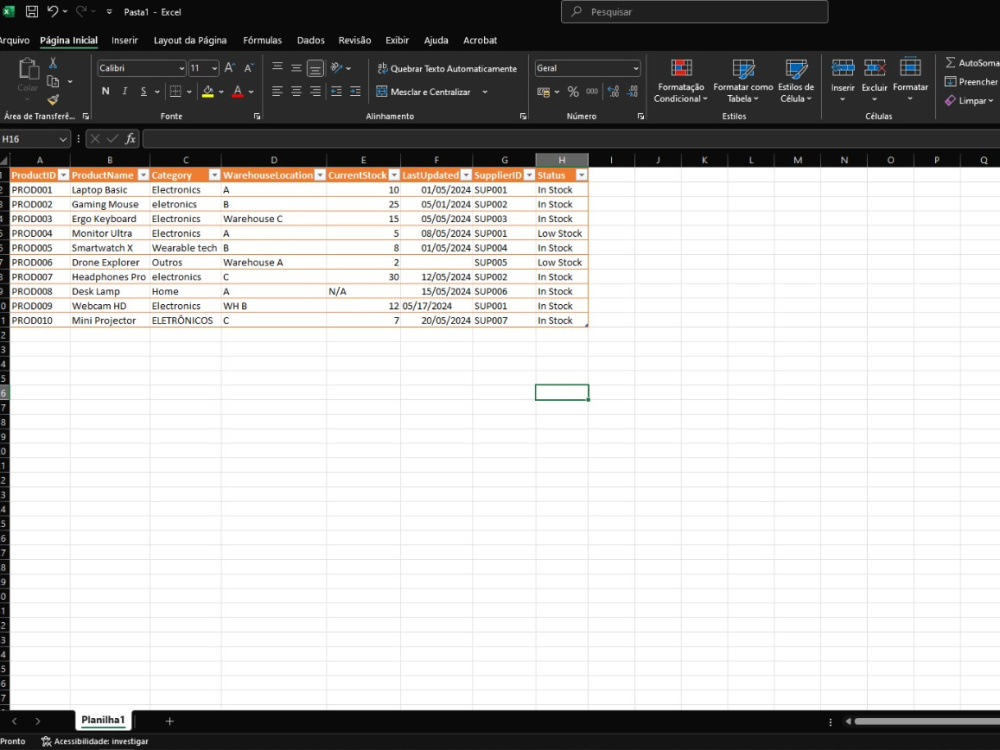The image size is (1000, 750).
Task: Open fill color dropdown arrow
Action: click(221, 92)
